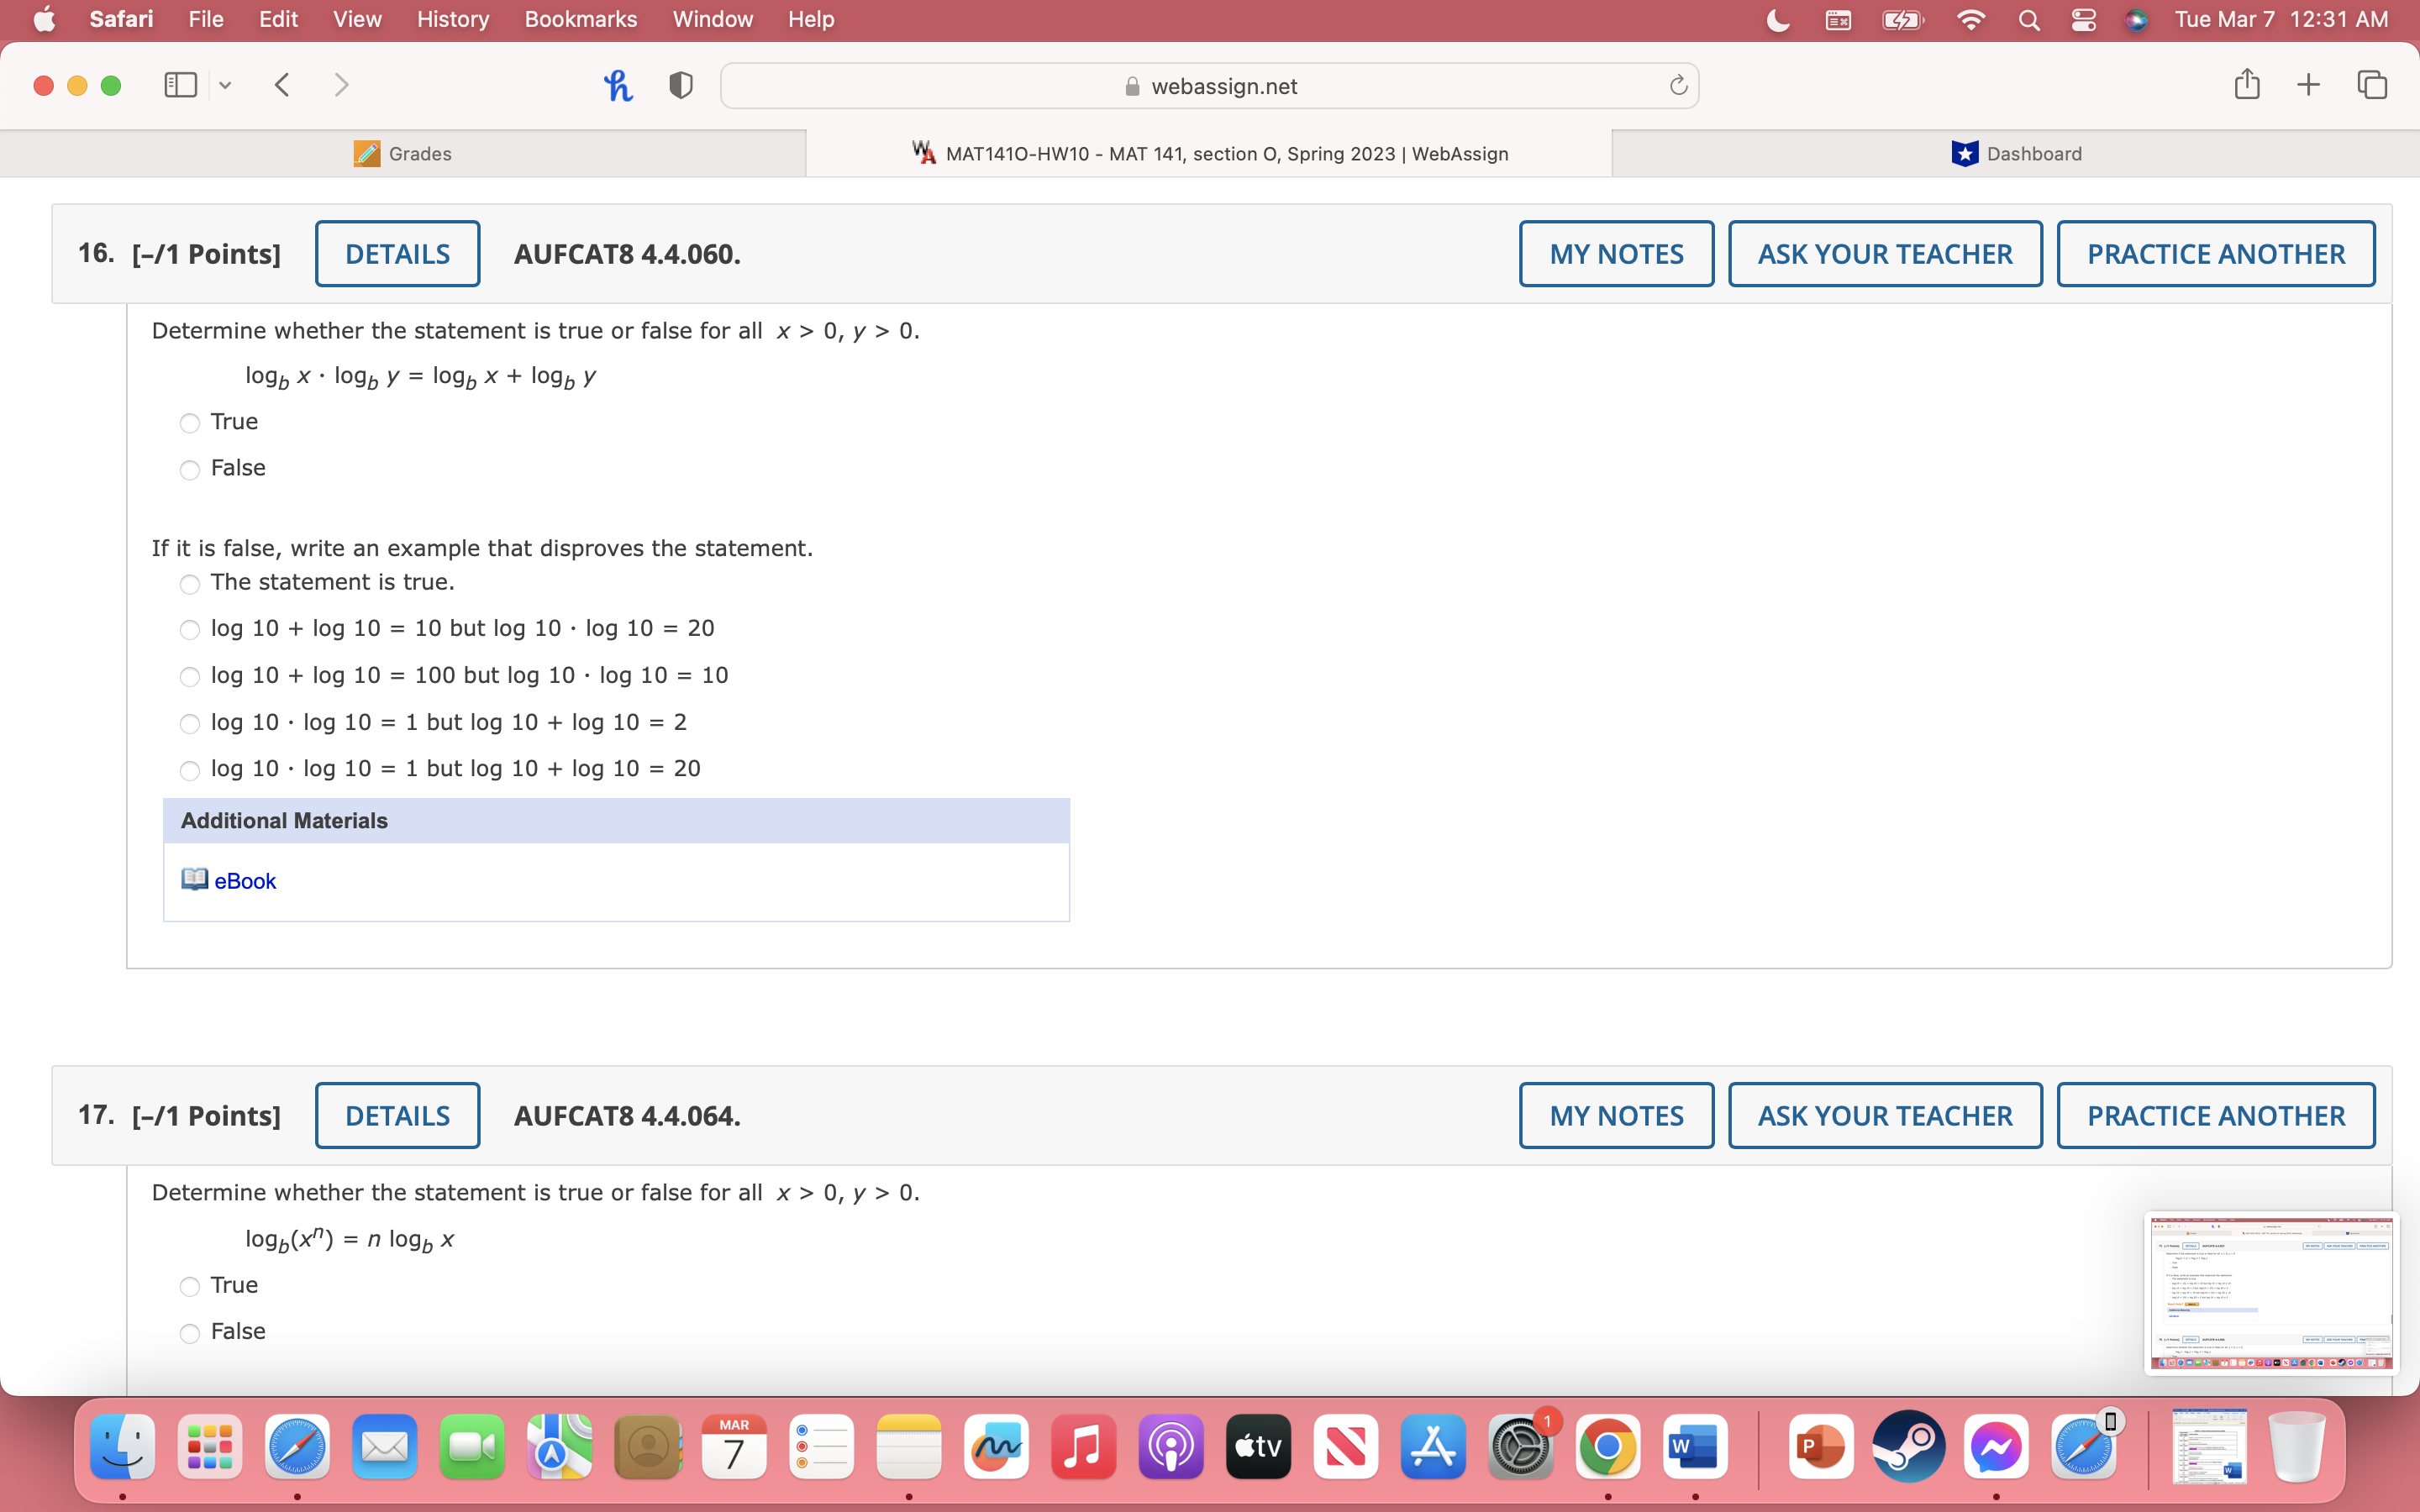Toggle the Safari sidebar icon
Image resolution: width=2420 pixels, height=1512 pixels.
point(179,85)
